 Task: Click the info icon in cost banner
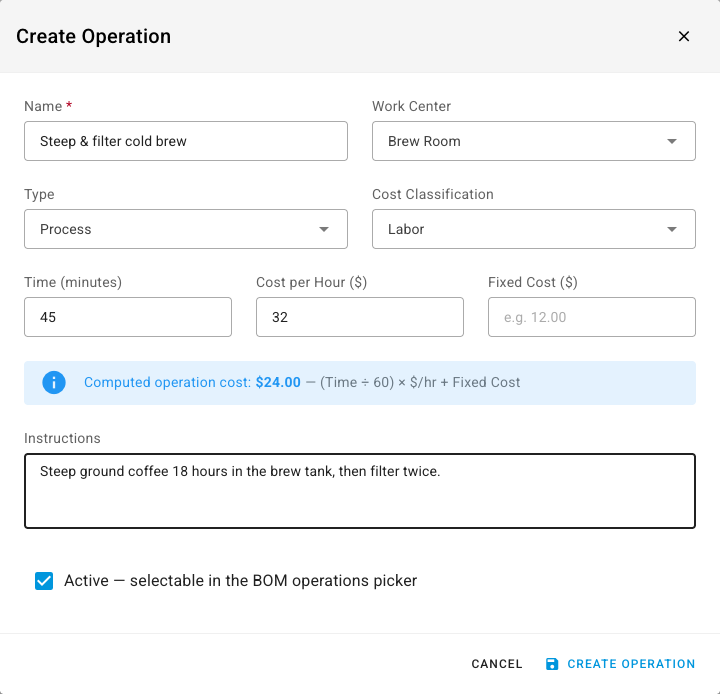point(54,383)
